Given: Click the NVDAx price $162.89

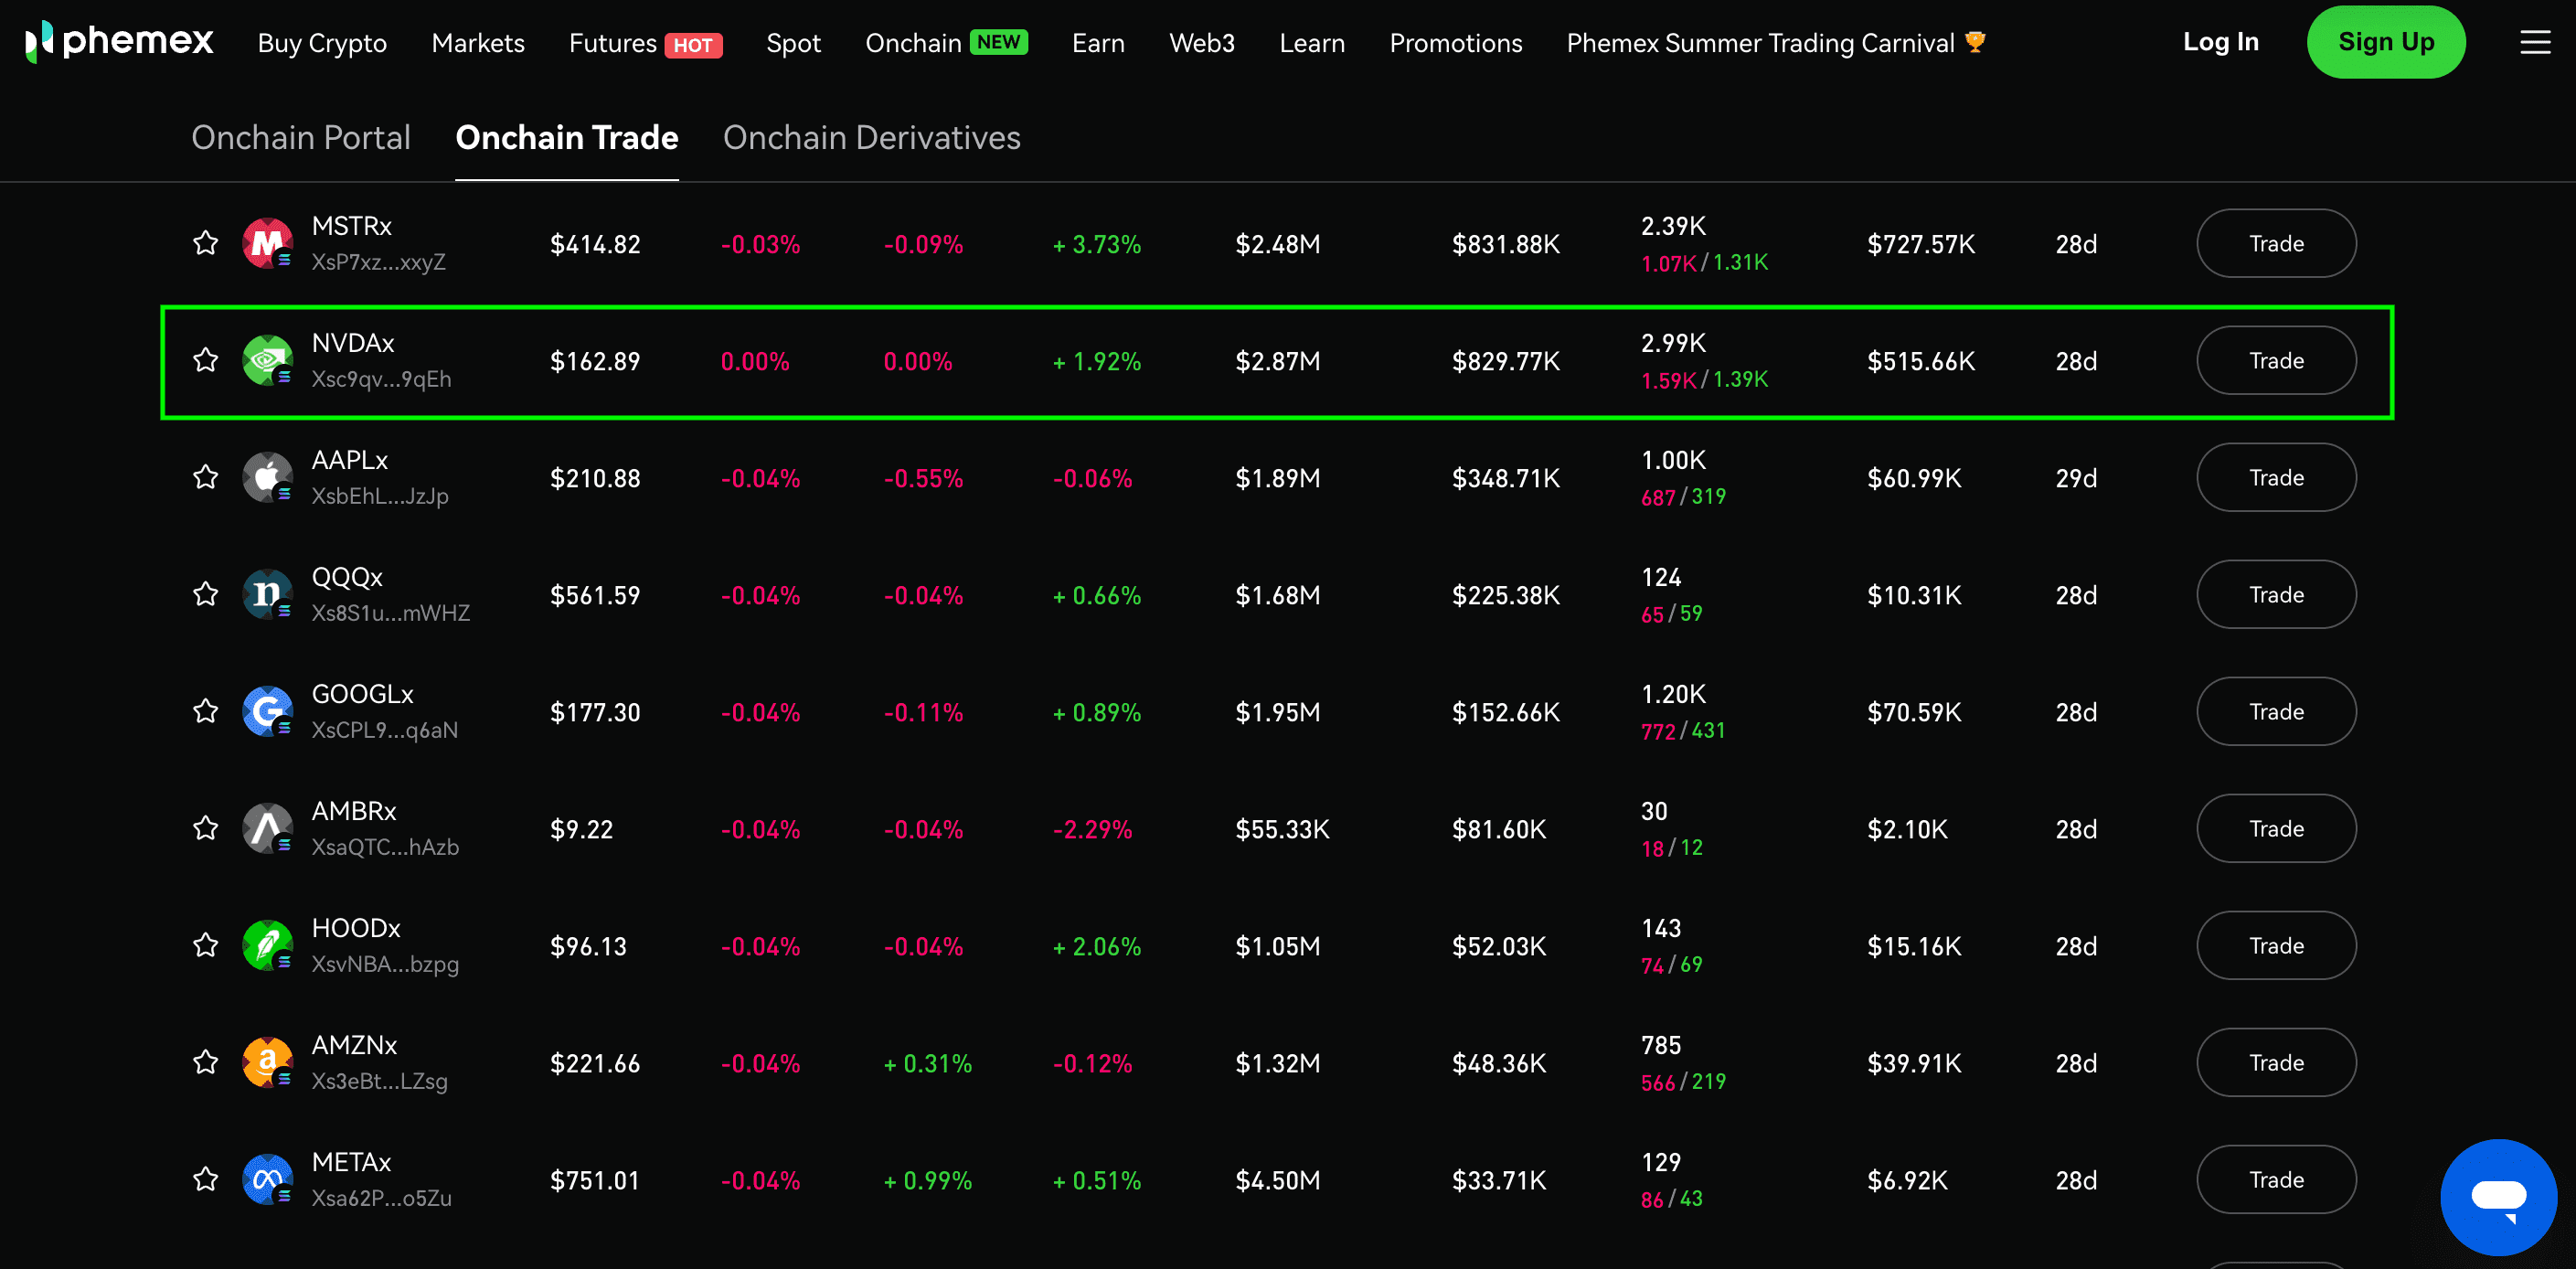Looking at the screenshot, I should tap(595, 361).
